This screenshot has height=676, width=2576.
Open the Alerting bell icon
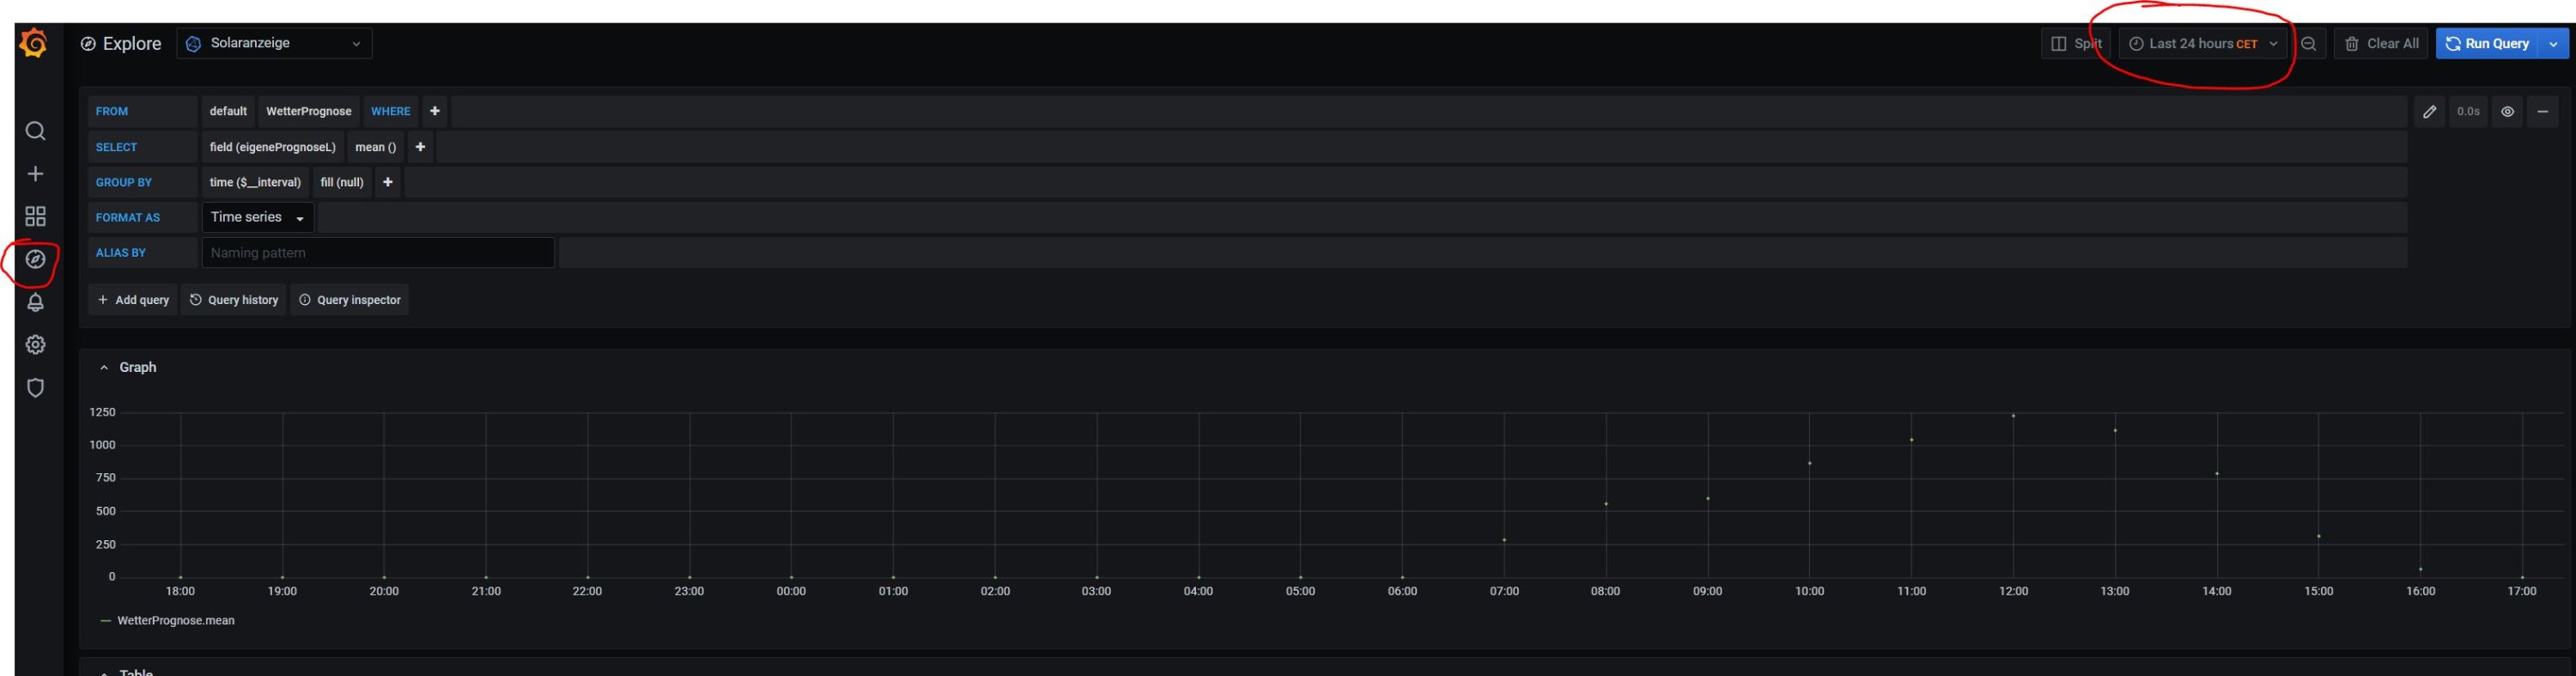[x=35, y=302]
